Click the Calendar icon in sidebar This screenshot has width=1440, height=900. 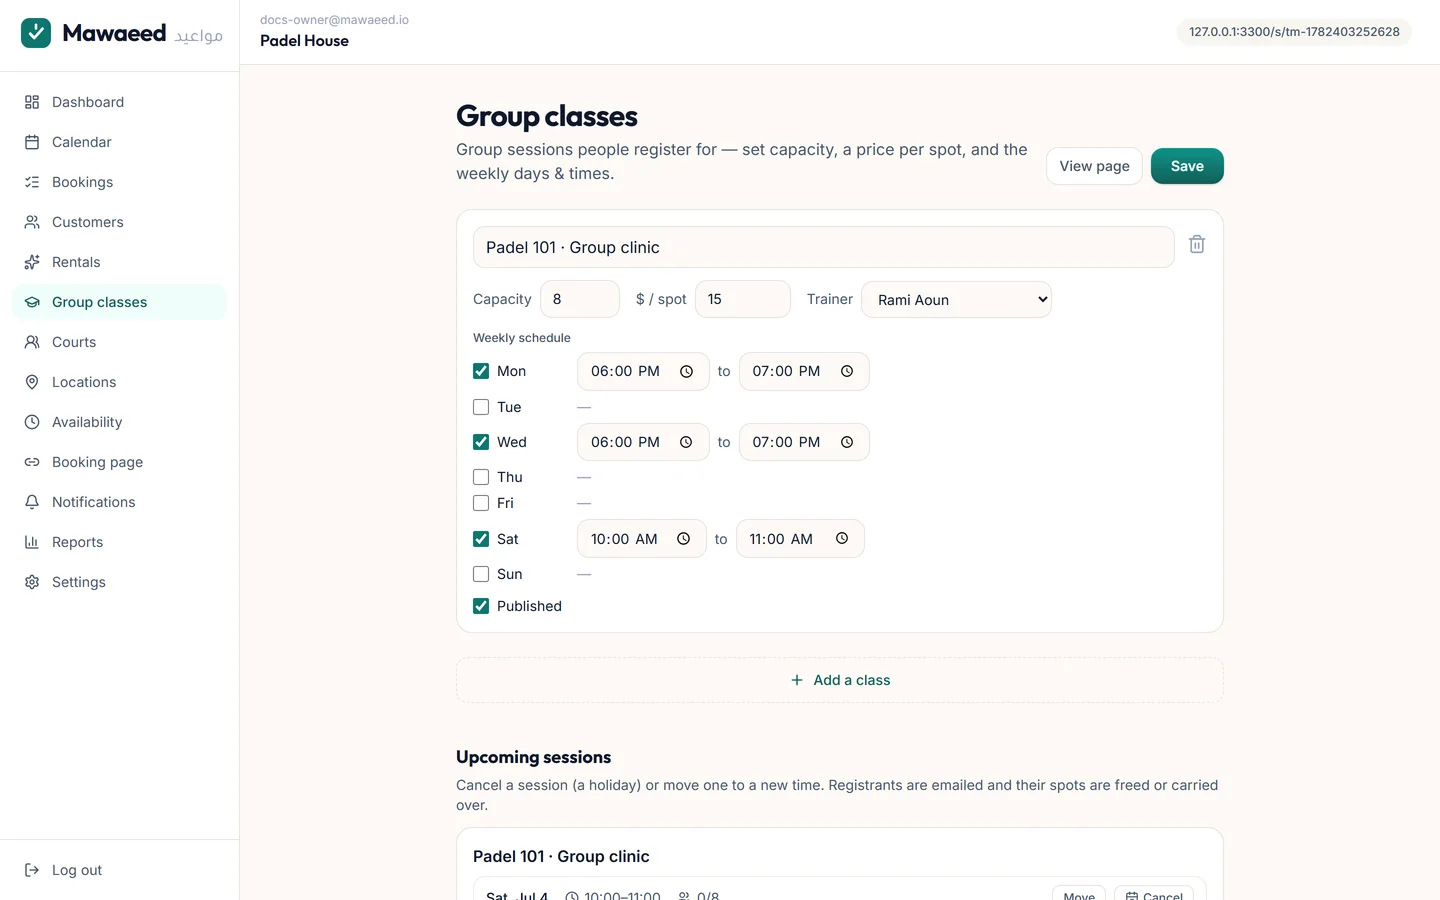[32, 142]
